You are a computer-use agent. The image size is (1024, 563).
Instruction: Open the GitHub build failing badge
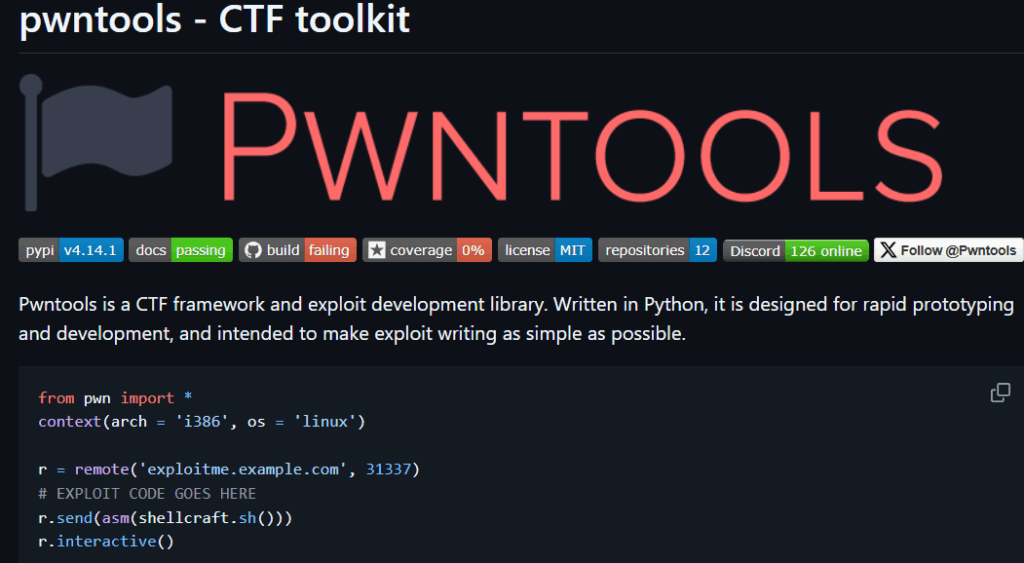tap(296, 250)
